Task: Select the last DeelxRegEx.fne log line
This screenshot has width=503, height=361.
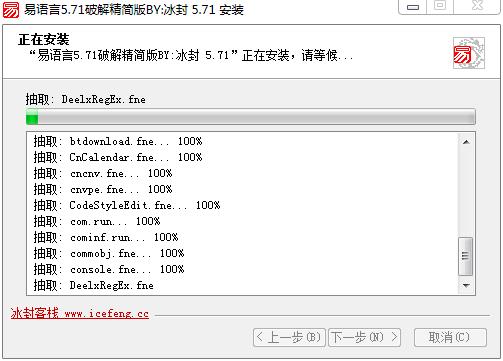Action: pyautogui.click(x=94, y=285)
